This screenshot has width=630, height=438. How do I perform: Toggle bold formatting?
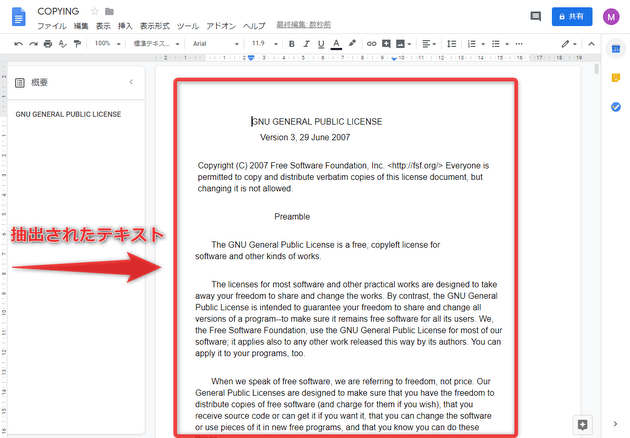(x=292, y=44)
